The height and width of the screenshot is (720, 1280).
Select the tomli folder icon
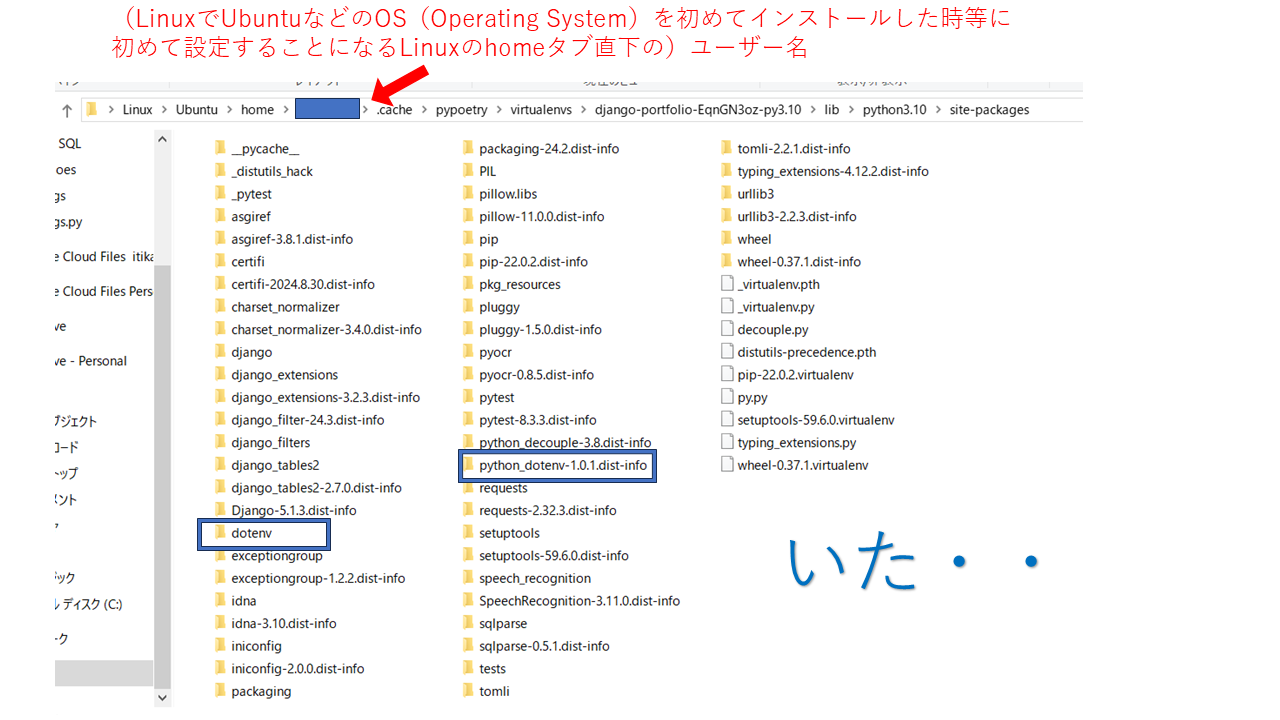coord(468,691)
